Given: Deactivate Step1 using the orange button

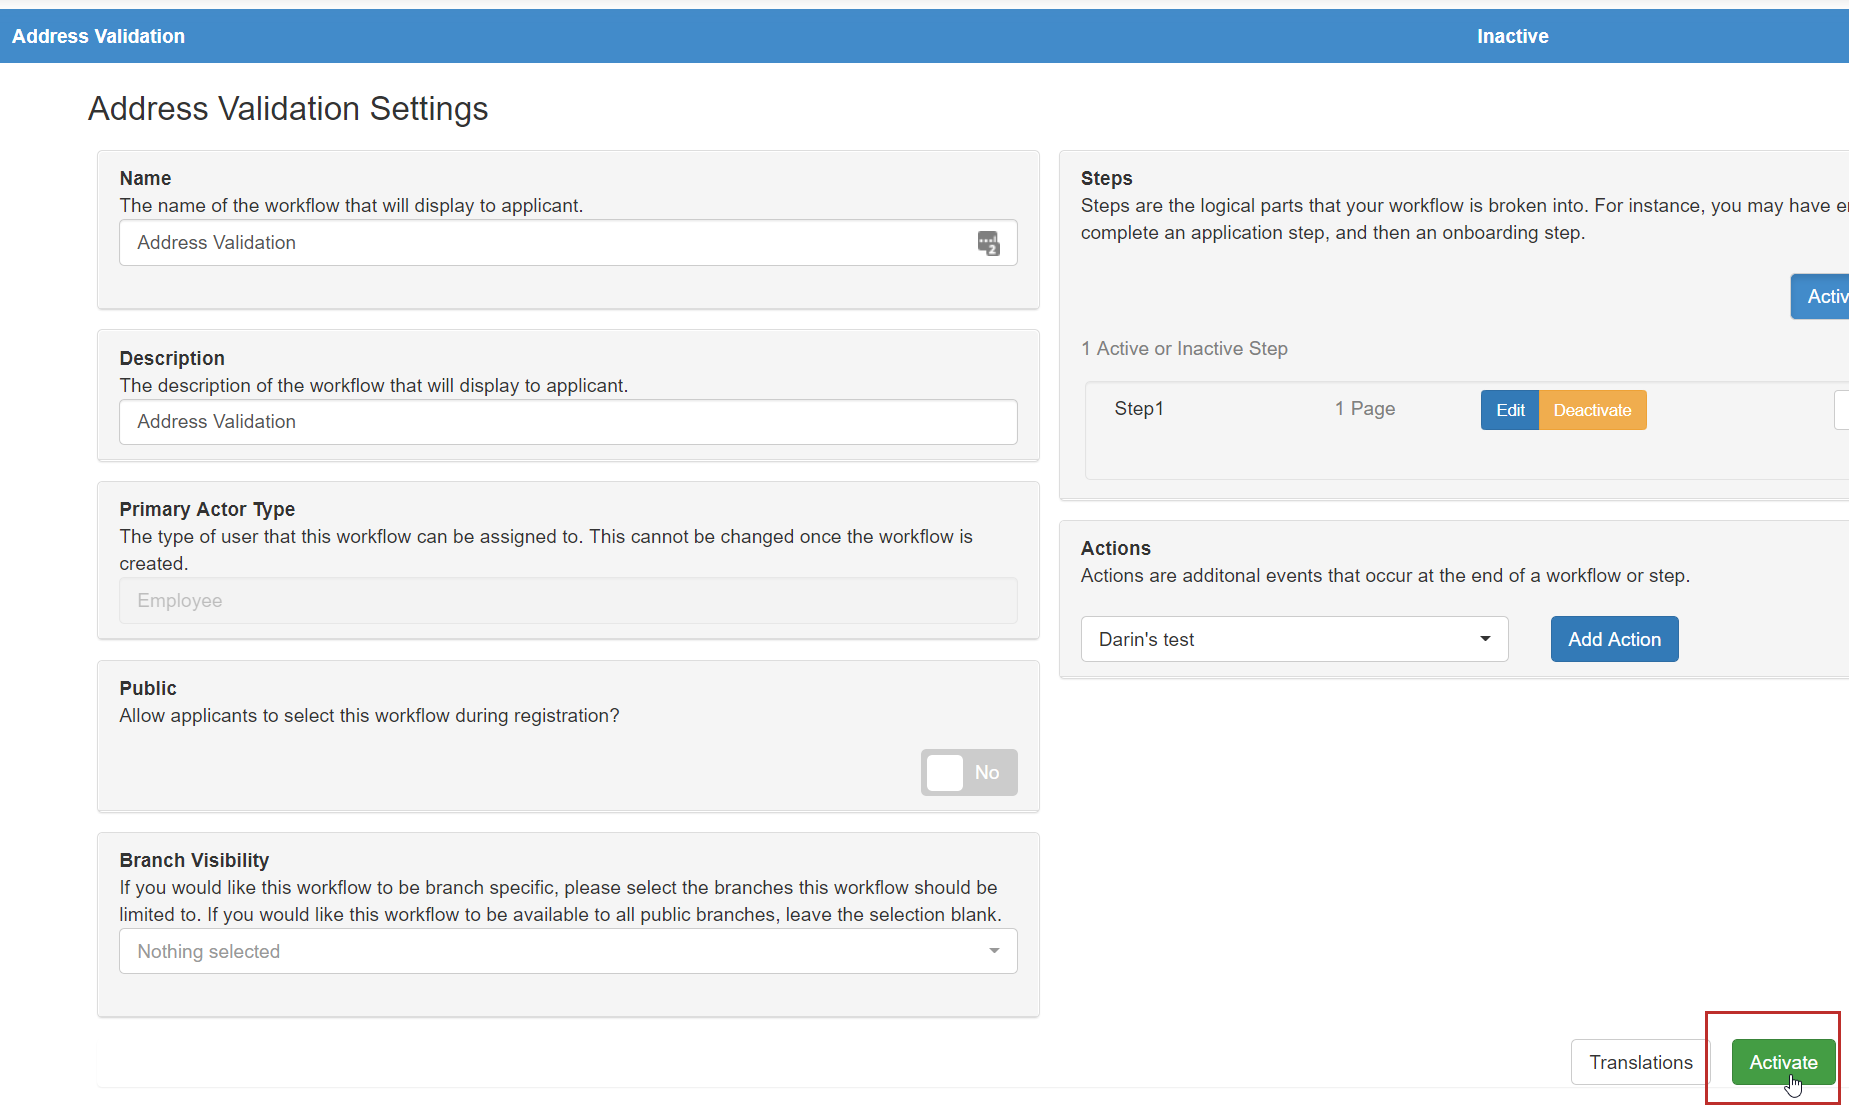Looking at the screenshot, I should [x=1592, y=410].
